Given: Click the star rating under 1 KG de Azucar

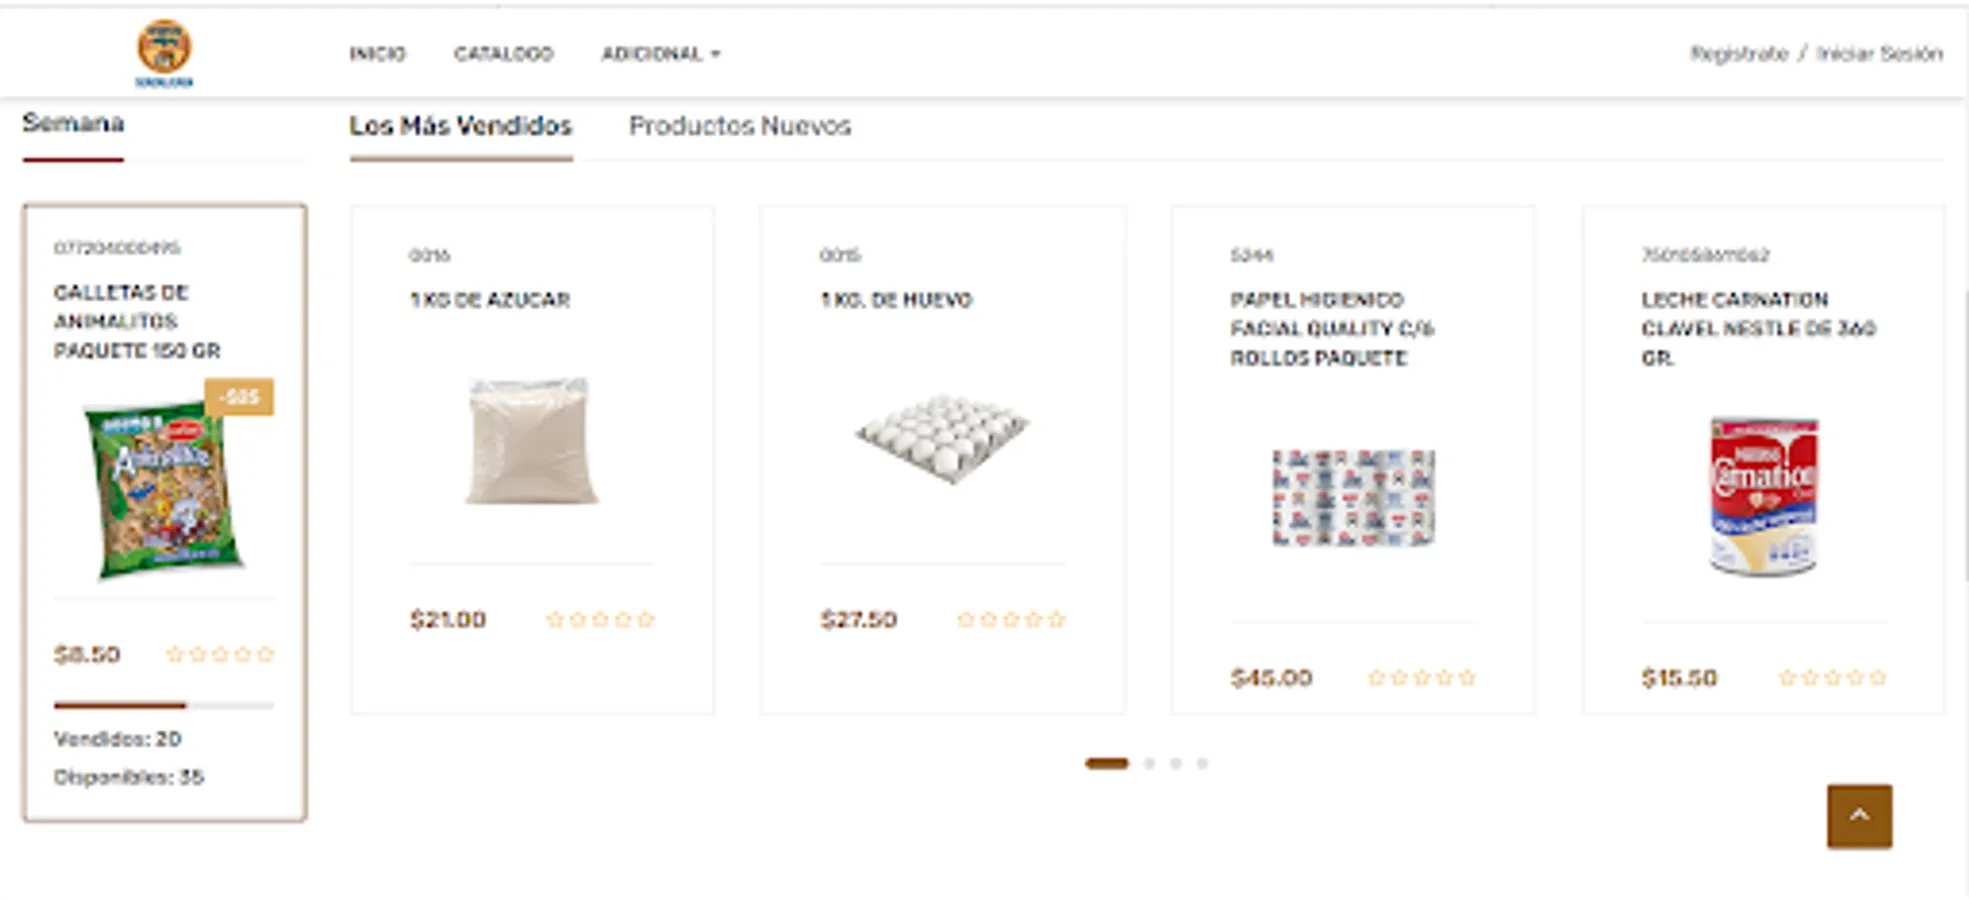Looking at the screenshot, I should (600, 620).
